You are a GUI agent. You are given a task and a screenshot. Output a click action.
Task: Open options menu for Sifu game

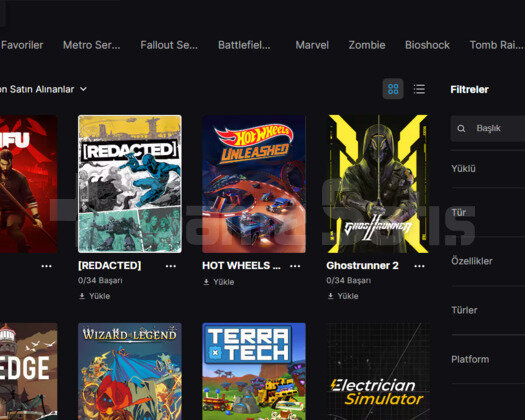(x=47, y=266)
